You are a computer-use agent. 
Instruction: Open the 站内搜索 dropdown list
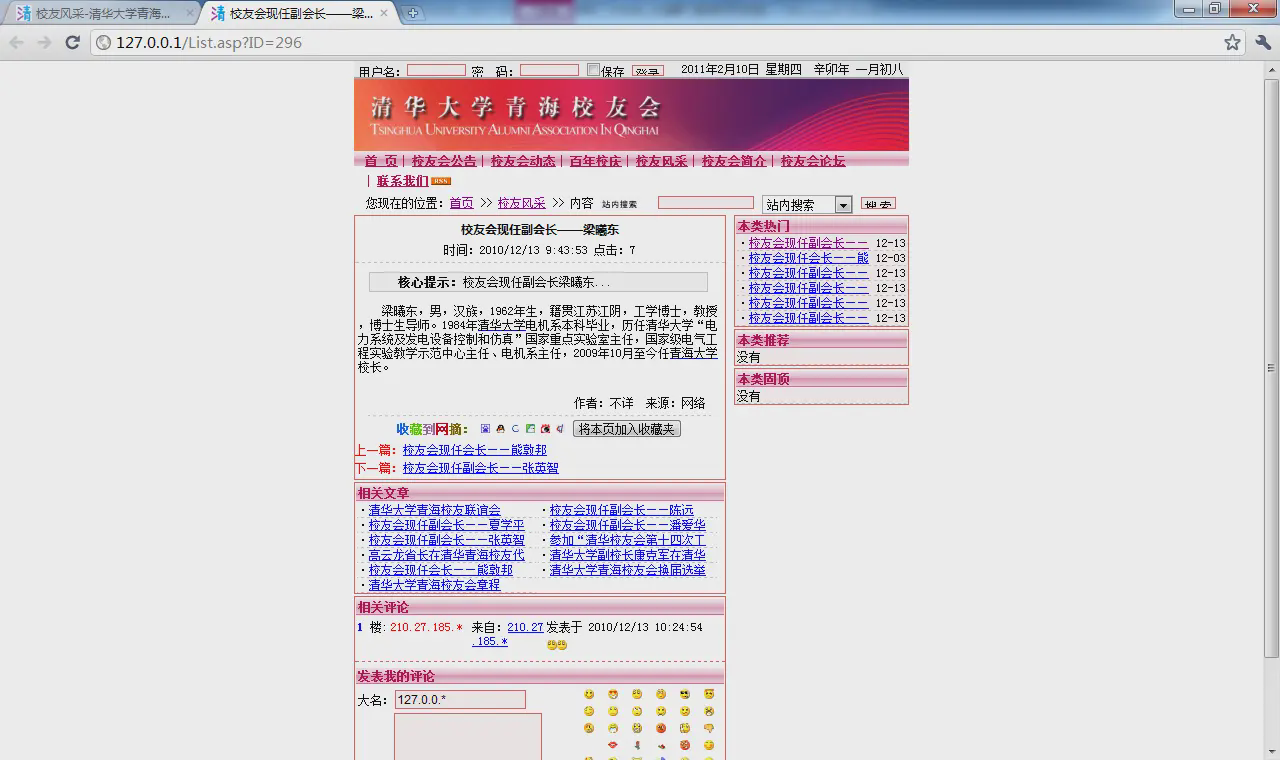[843, 205]
